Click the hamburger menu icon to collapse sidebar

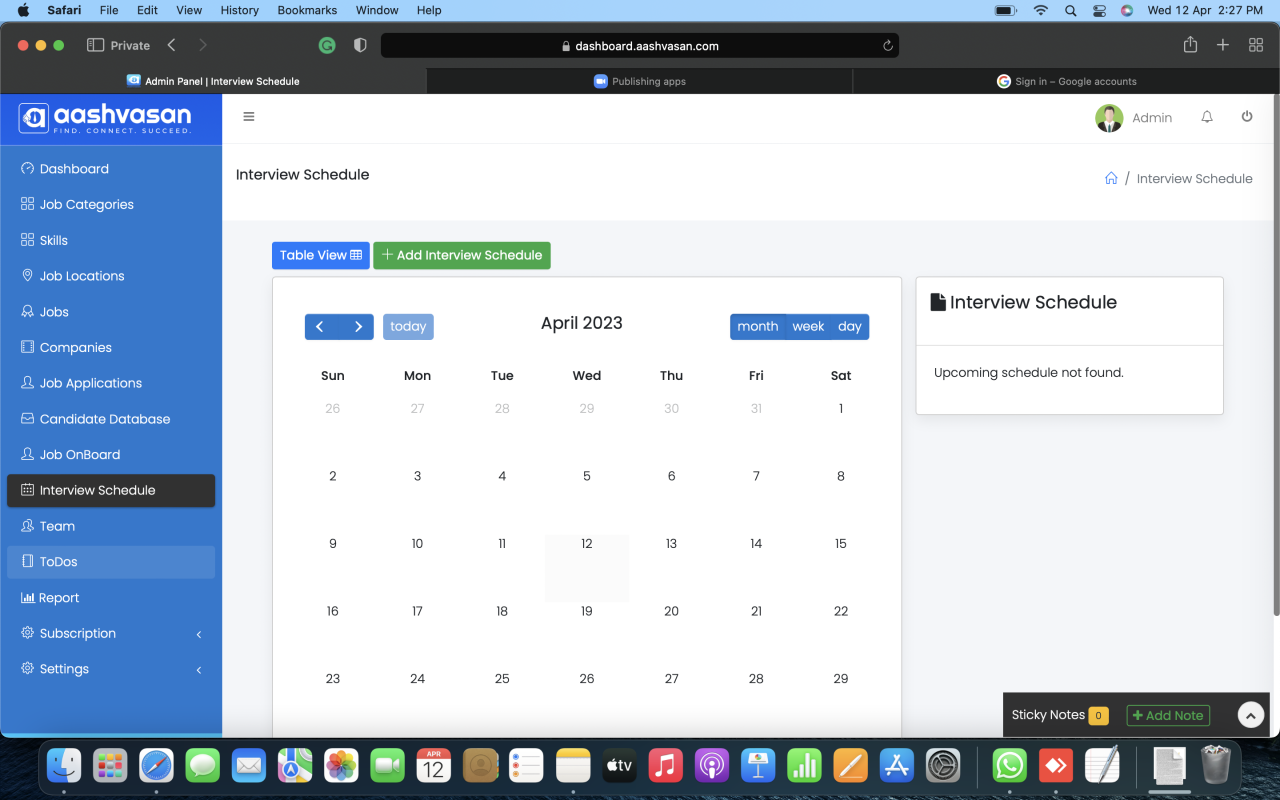249,117
